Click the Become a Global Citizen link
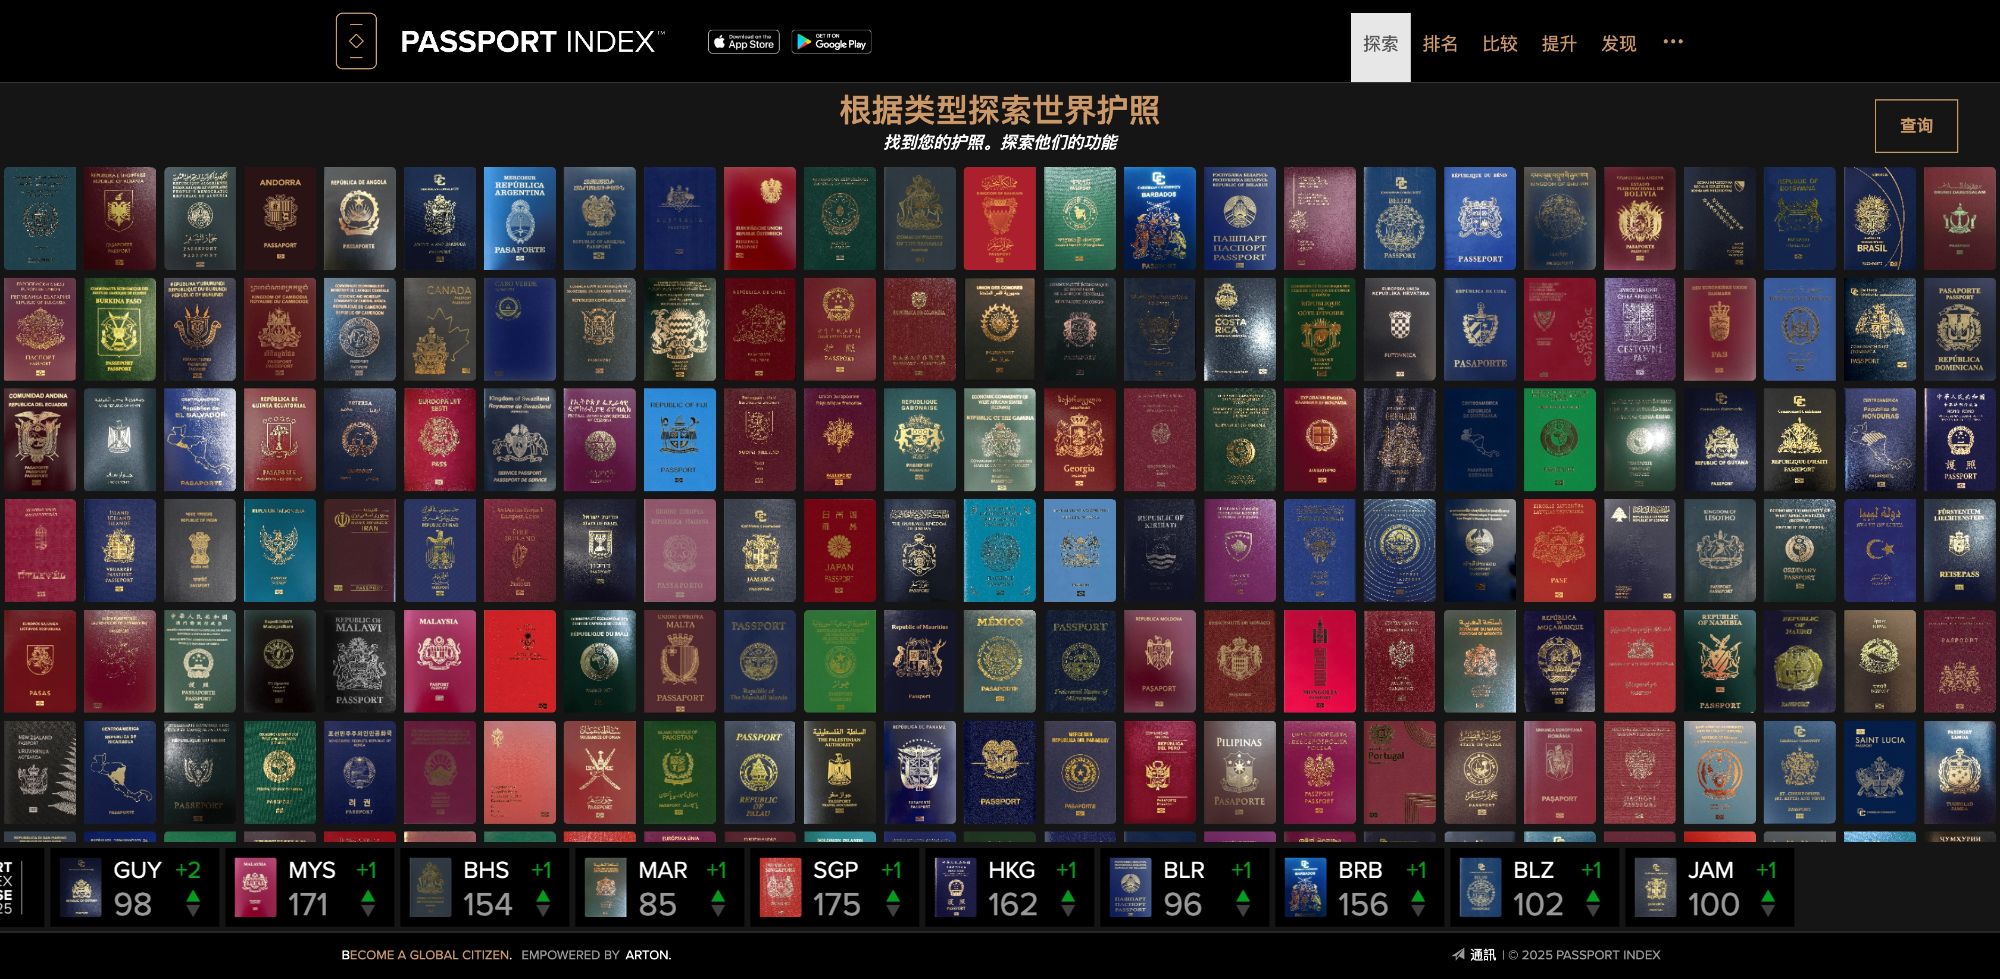The image size is (2000, 979). [x=427, y=955]
